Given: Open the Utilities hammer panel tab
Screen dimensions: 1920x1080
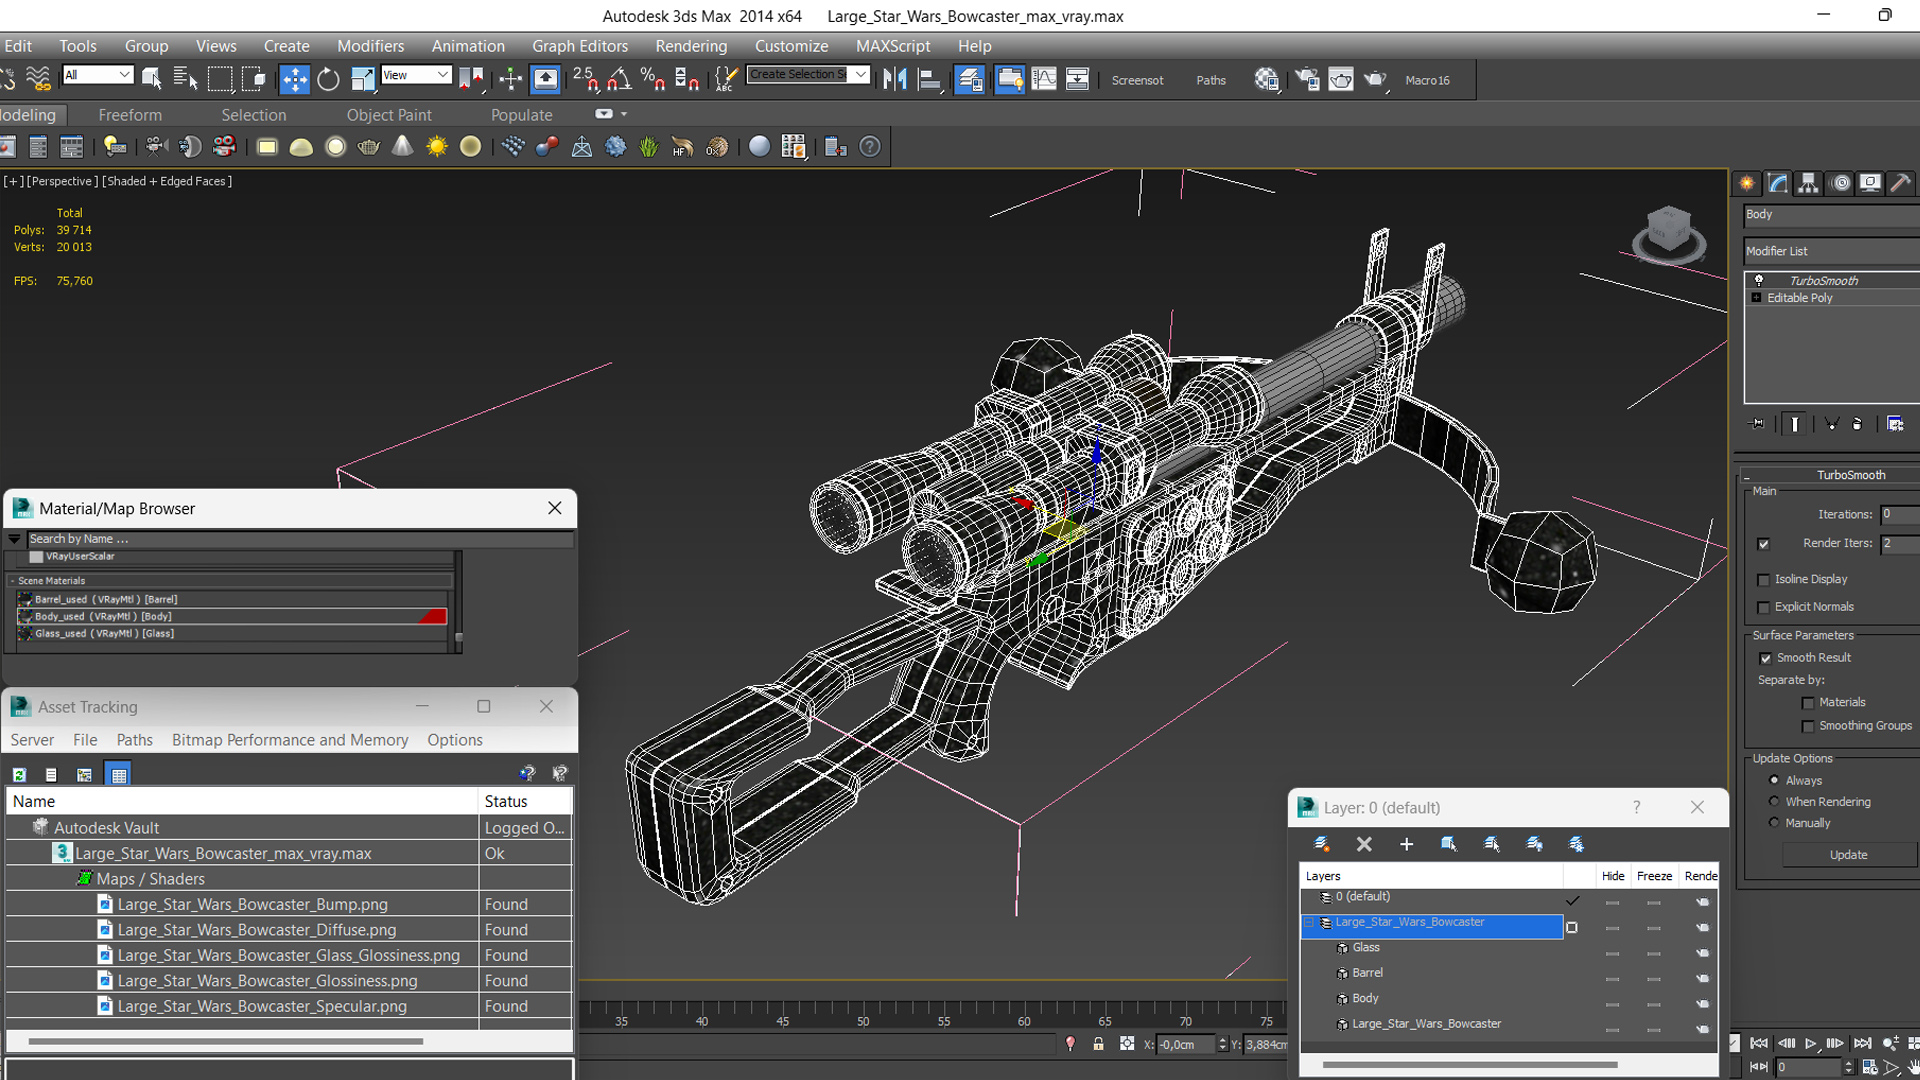Looking at the screenshot, I should (x=1901, y=183).
